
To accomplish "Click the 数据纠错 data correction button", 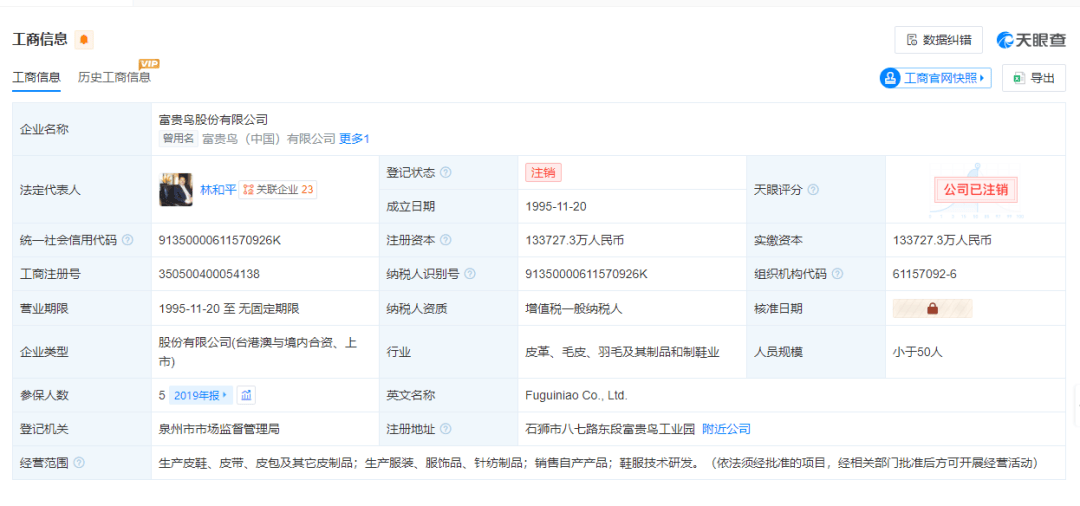I will 938,40.
